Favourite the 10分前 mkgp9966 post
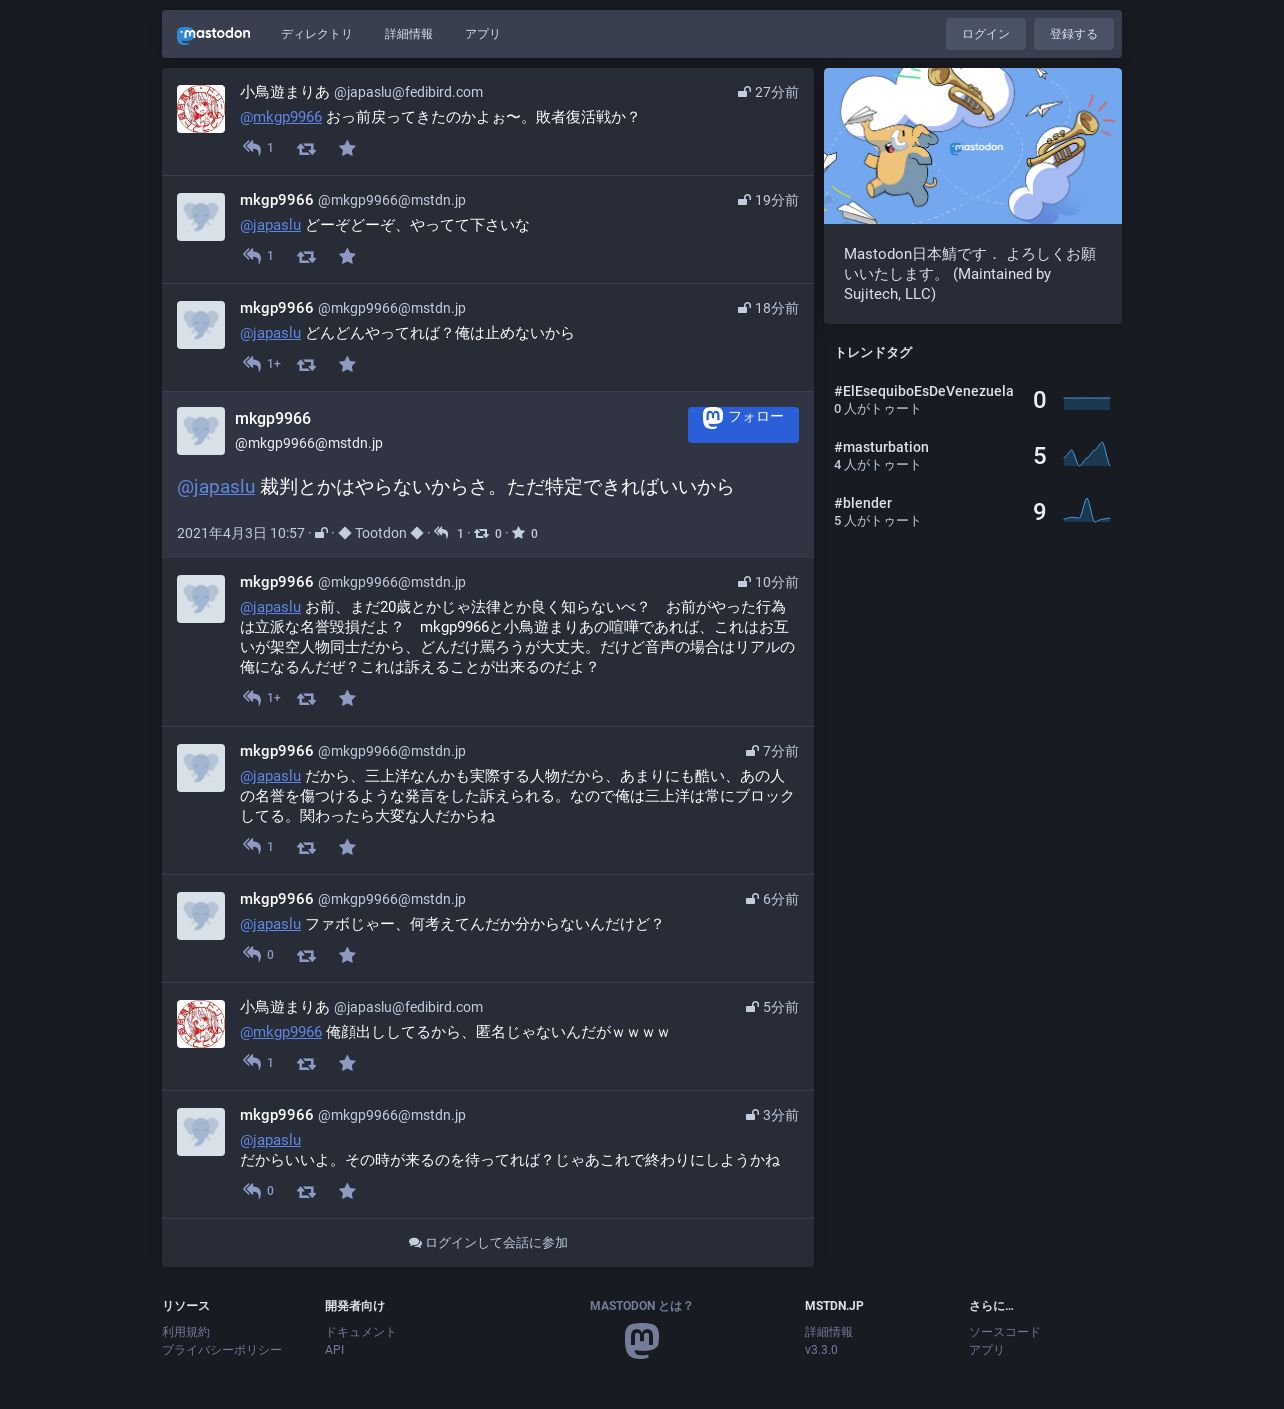Screen dimensions: 1284x1409 tap(347, 698)
